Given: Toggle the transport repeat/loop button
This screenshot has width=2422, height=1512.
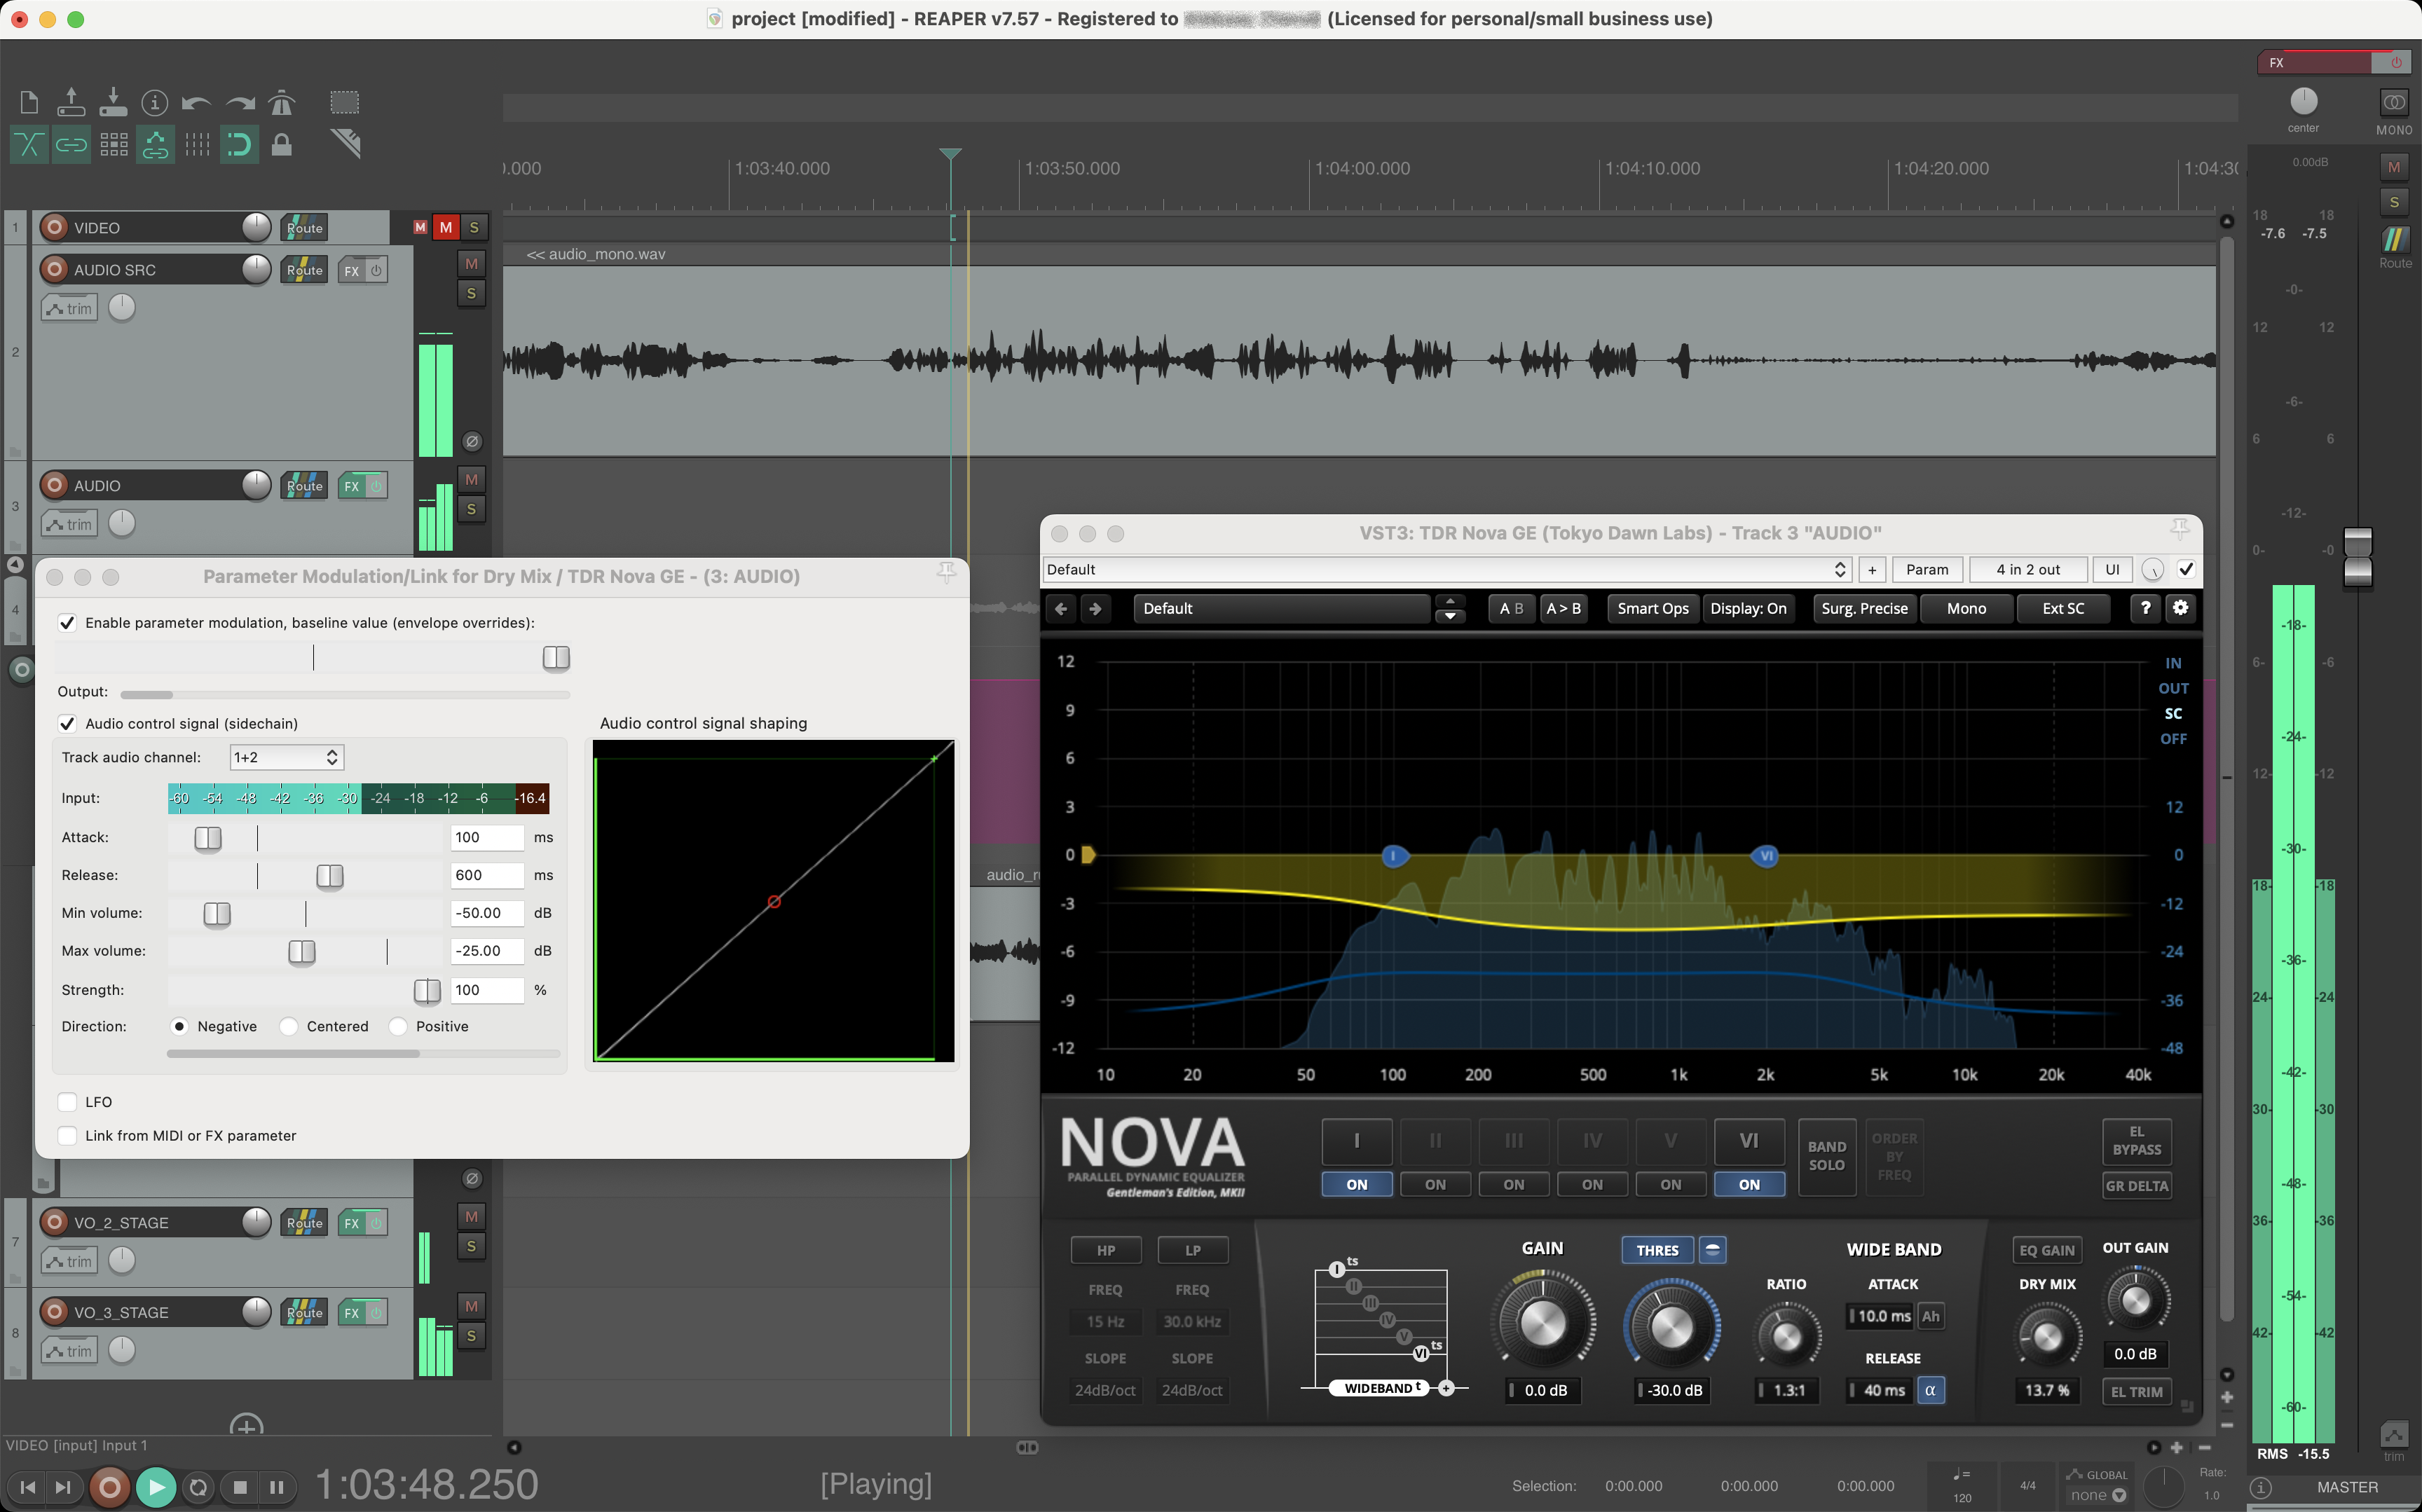Looking at the screenshot, I should click(x=198, y=1487).
